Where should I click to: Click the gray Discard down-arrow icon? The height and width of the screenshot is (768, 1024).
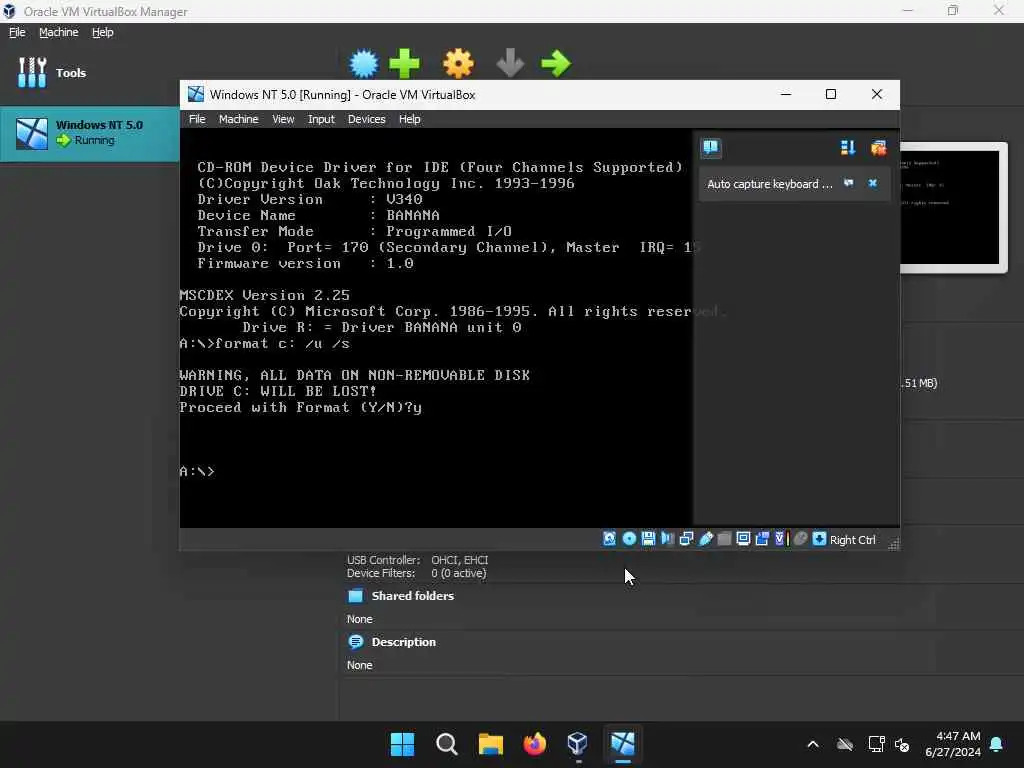(510, 63)
